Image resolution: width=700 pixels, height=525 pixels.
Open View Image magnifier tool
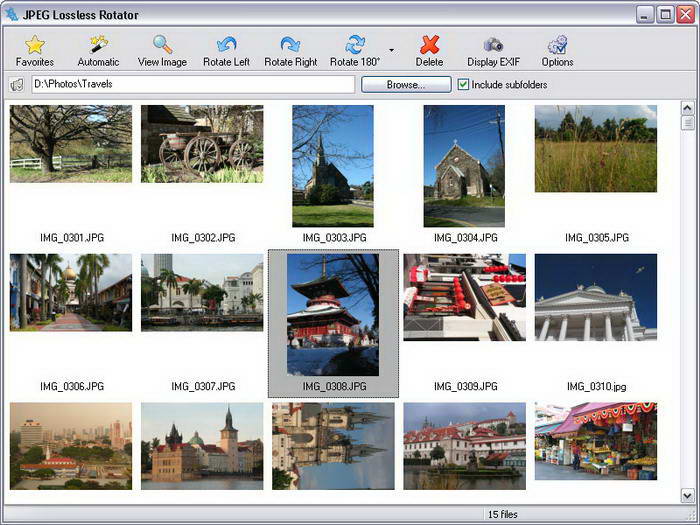click(x=162, y=45)
